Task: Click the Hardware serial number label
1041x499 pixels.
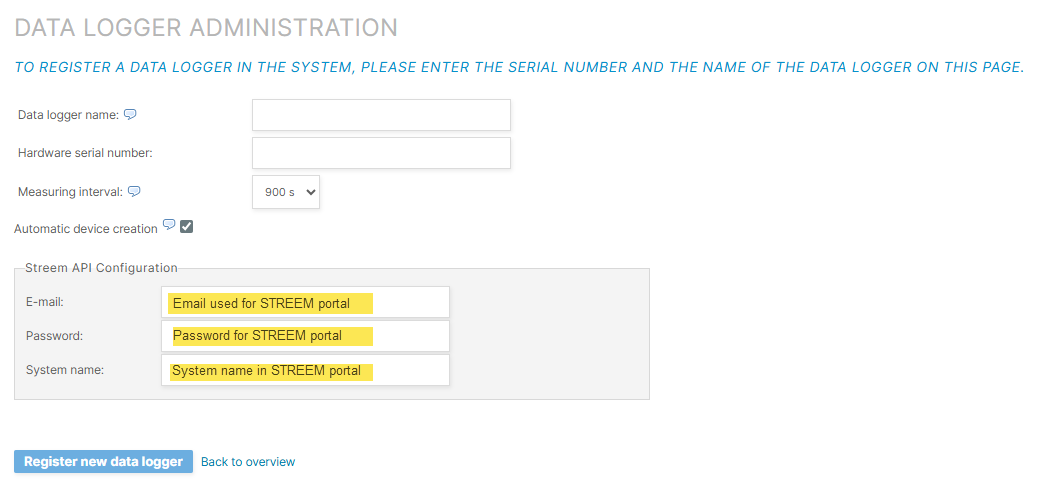Action: pos(85,153)
